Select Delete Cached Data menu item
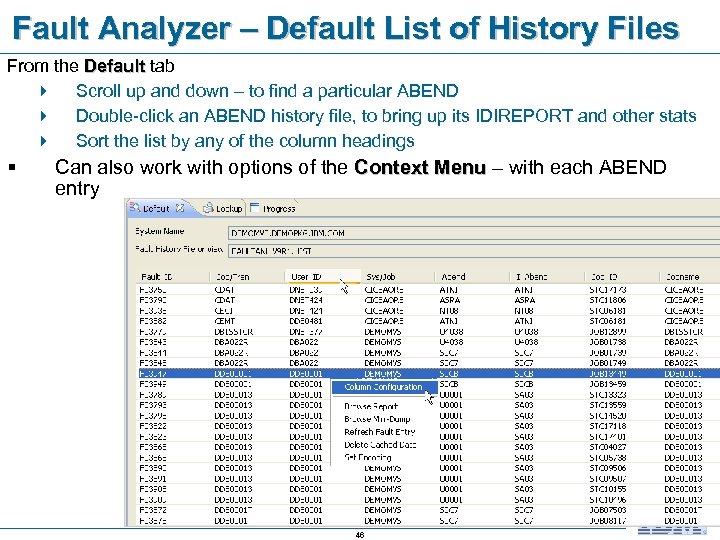Viewport: 720px width, 540px height. coord(380,445)
